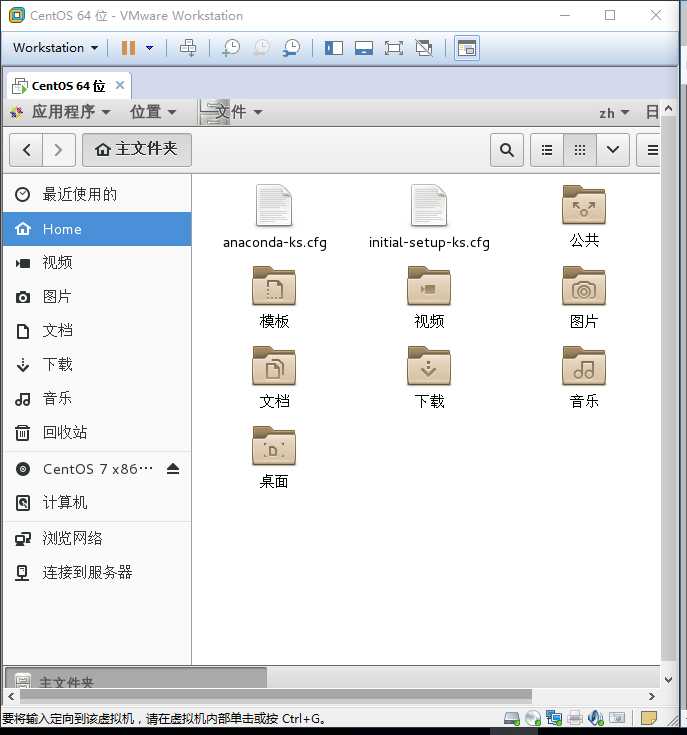Viewport: 687px width, 735px height.
Task: Click the printer status icon
Action: pyautogui.click(x=575, y=718)
